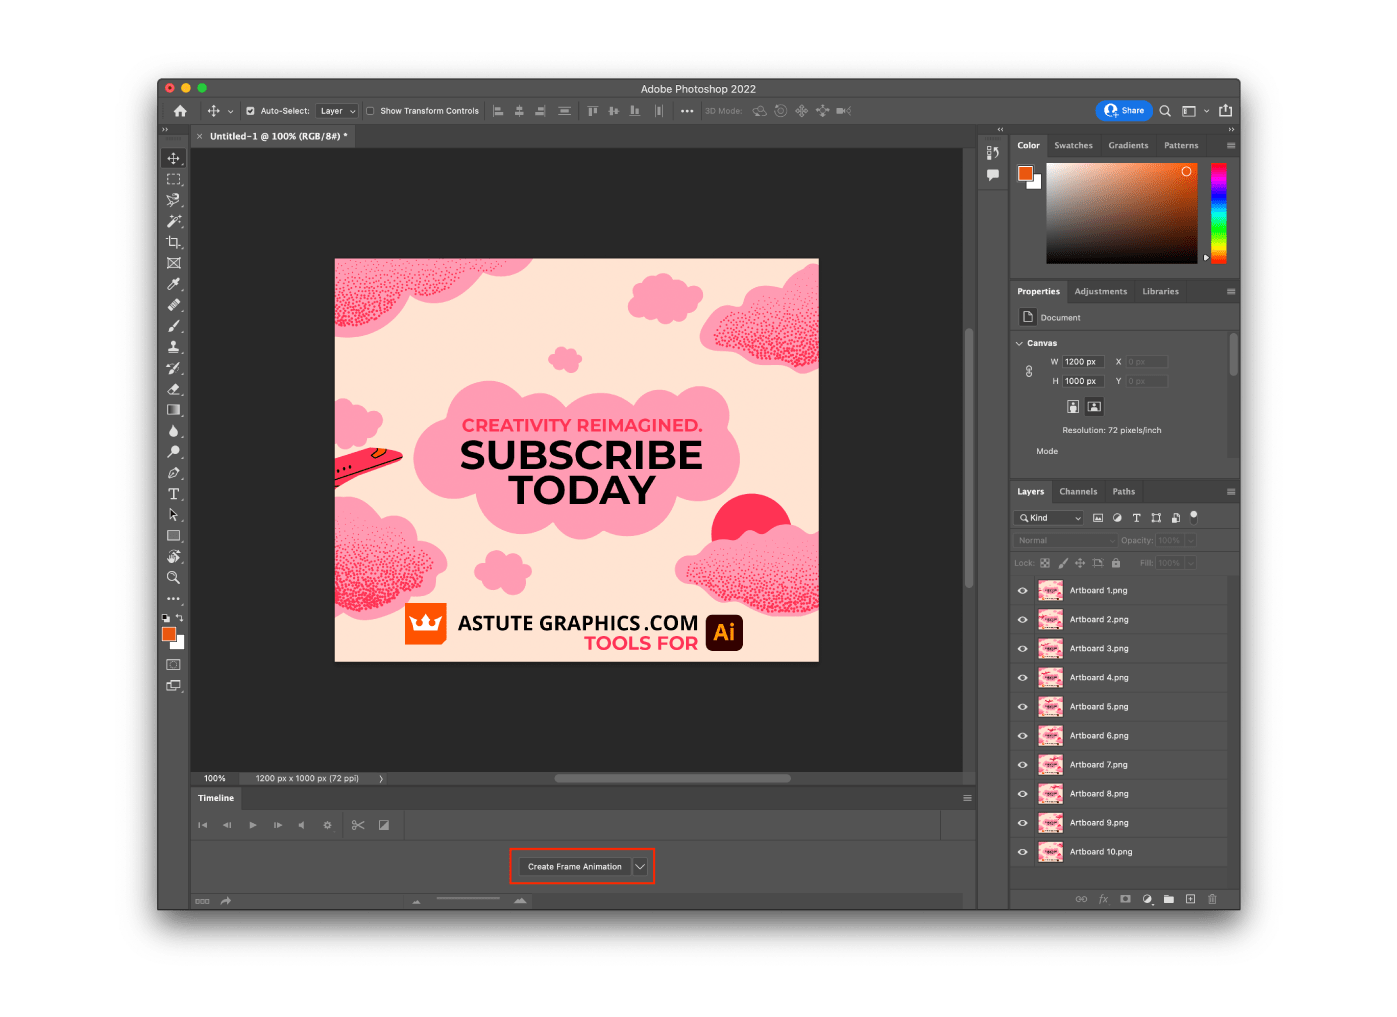Viewport: 1397px width, 1017px height.
Task: Open the Create Frame Animation dropdown arrow
Action: tap(641, 866)
